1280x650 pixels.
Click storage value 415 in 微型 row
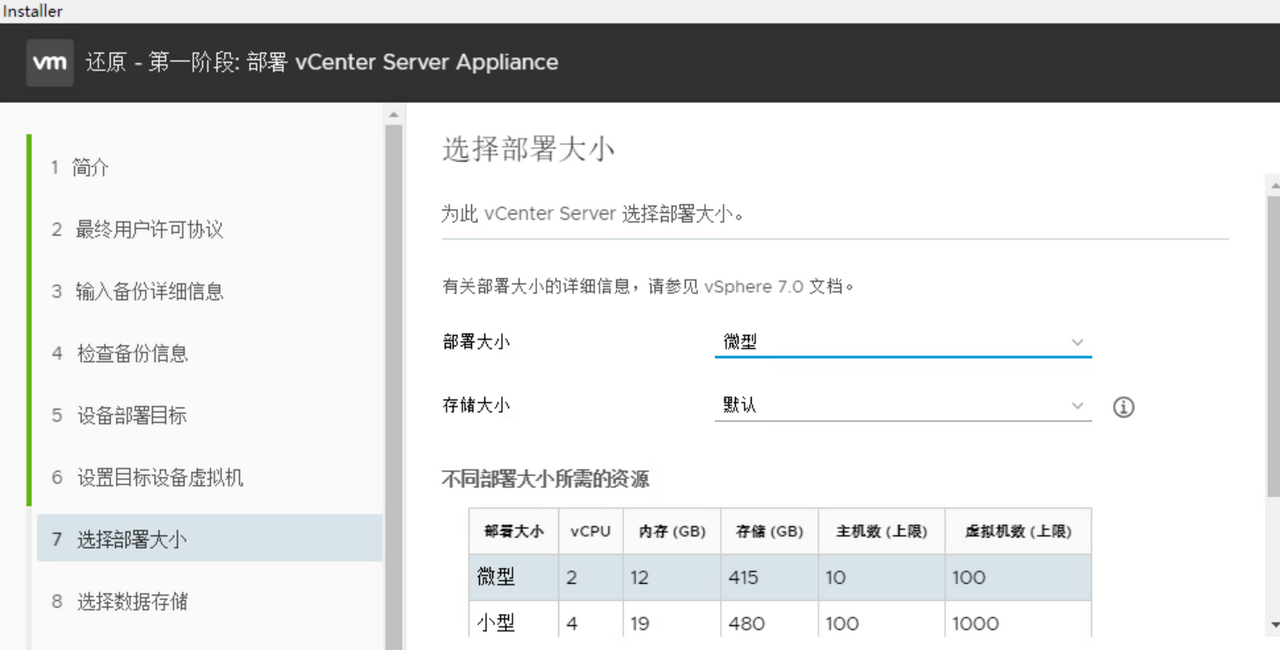[743, 577]
